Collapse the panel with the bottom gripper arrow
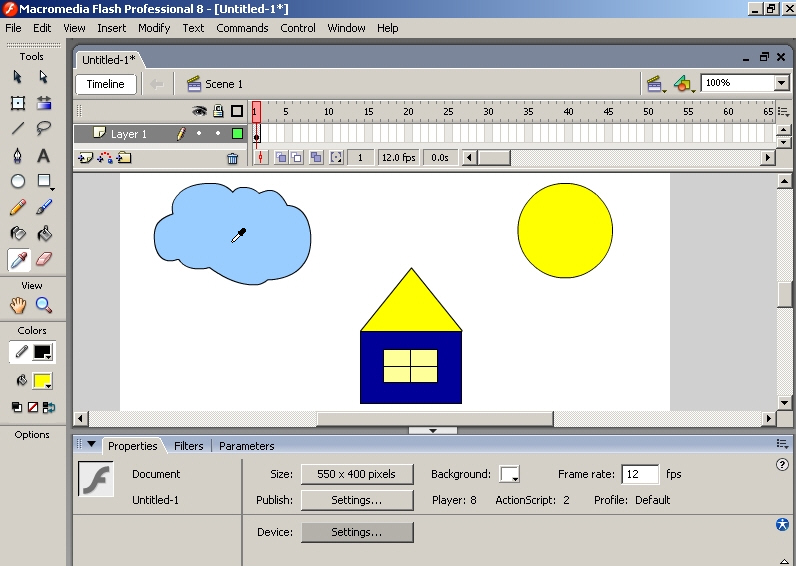Viewport: 796px width, 566px height. point(433,430)
